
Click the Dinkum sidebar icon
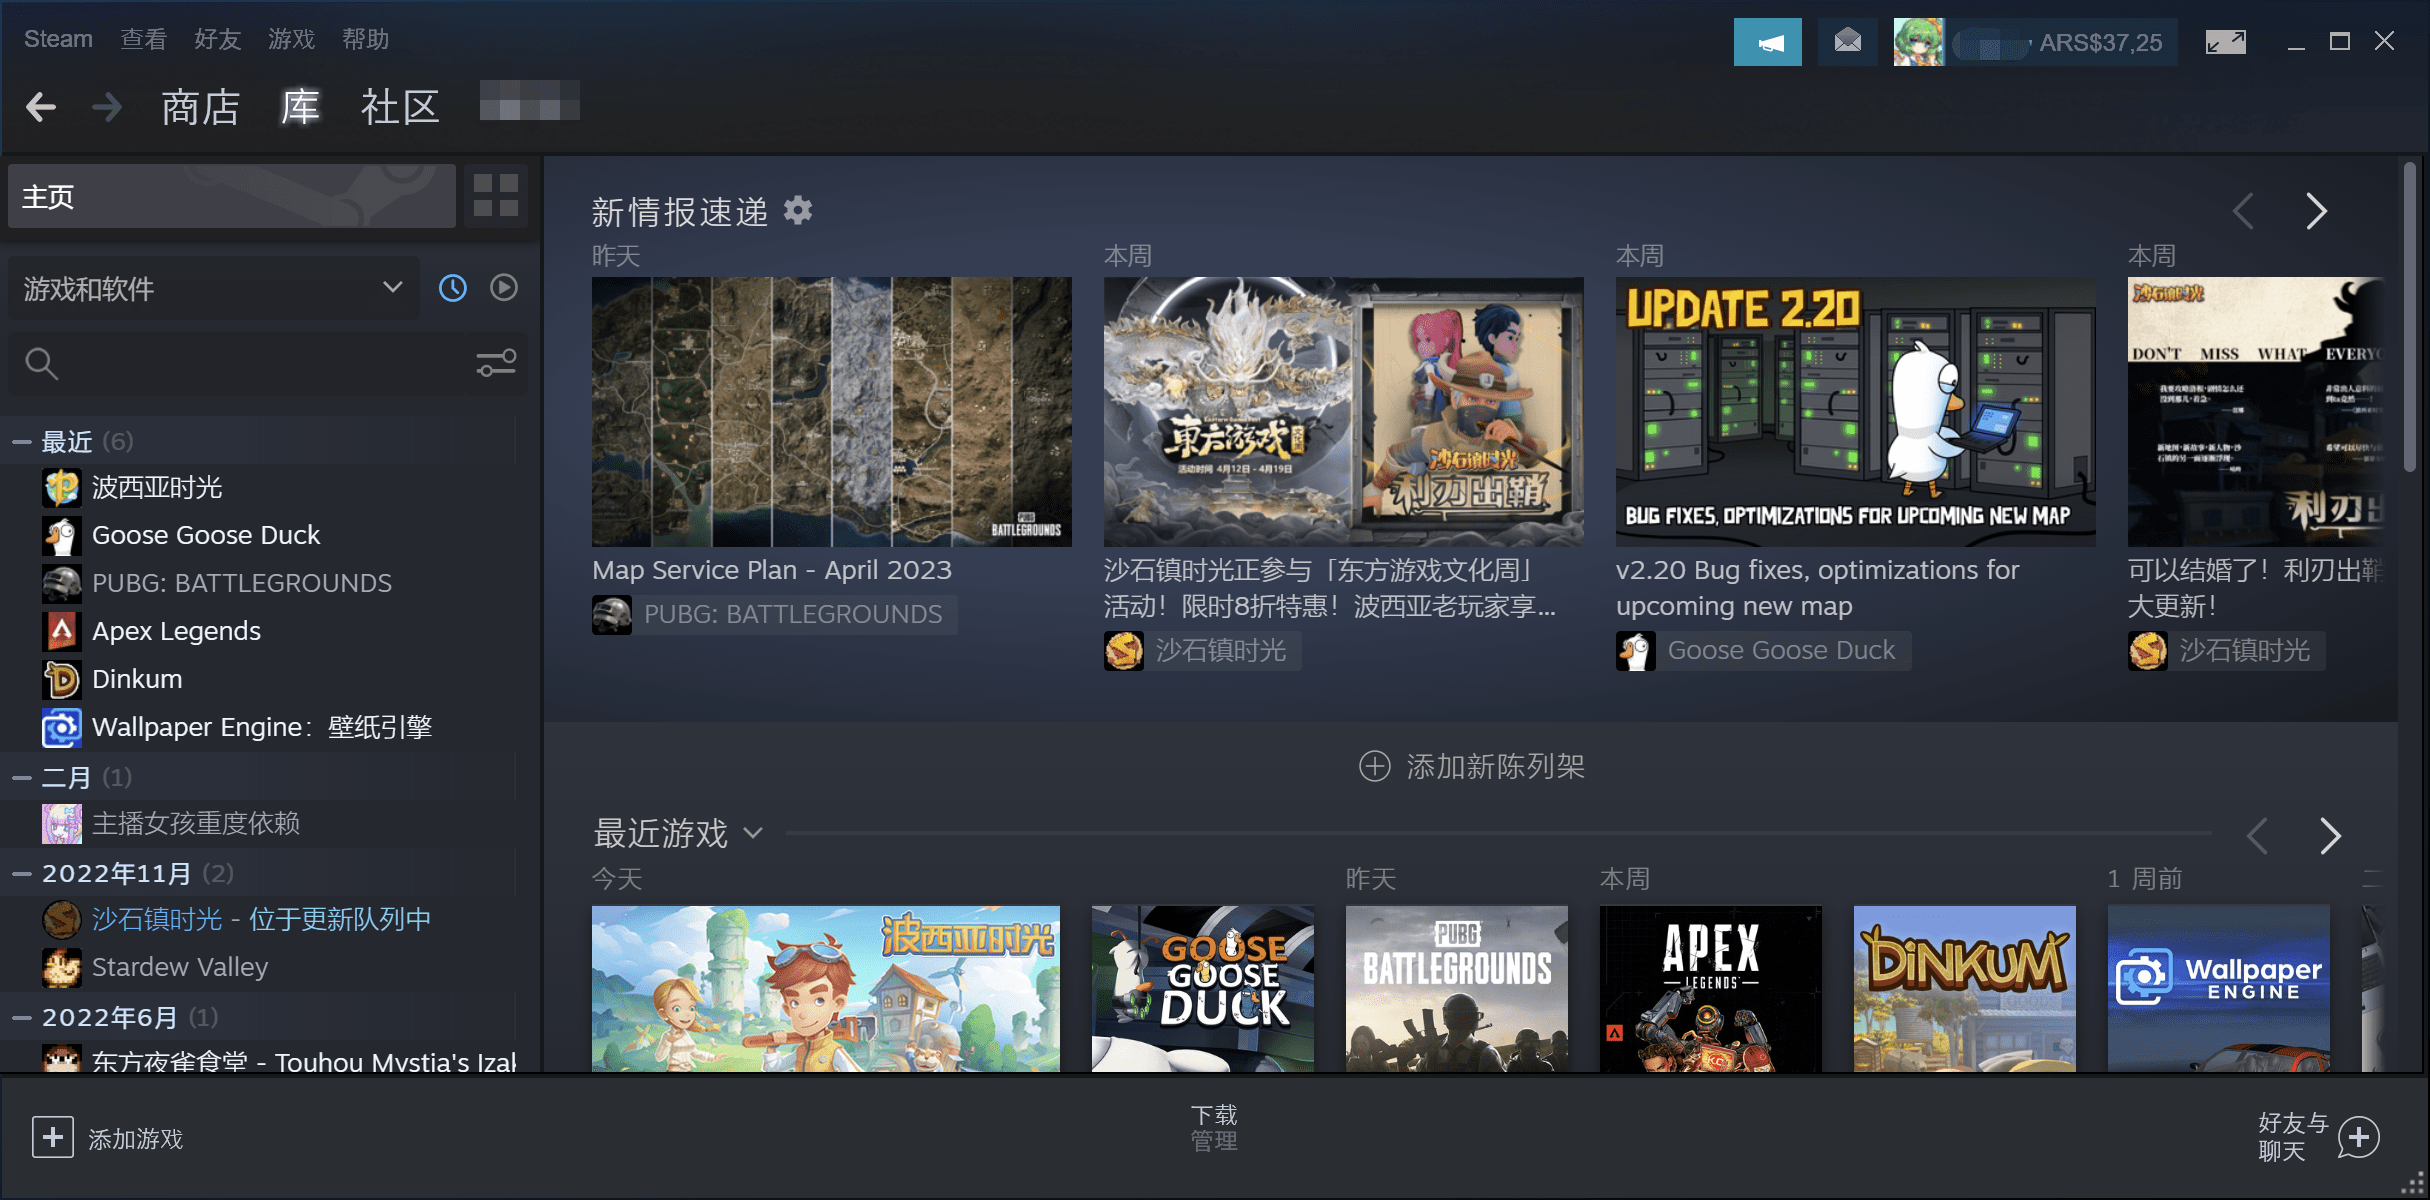62,679
